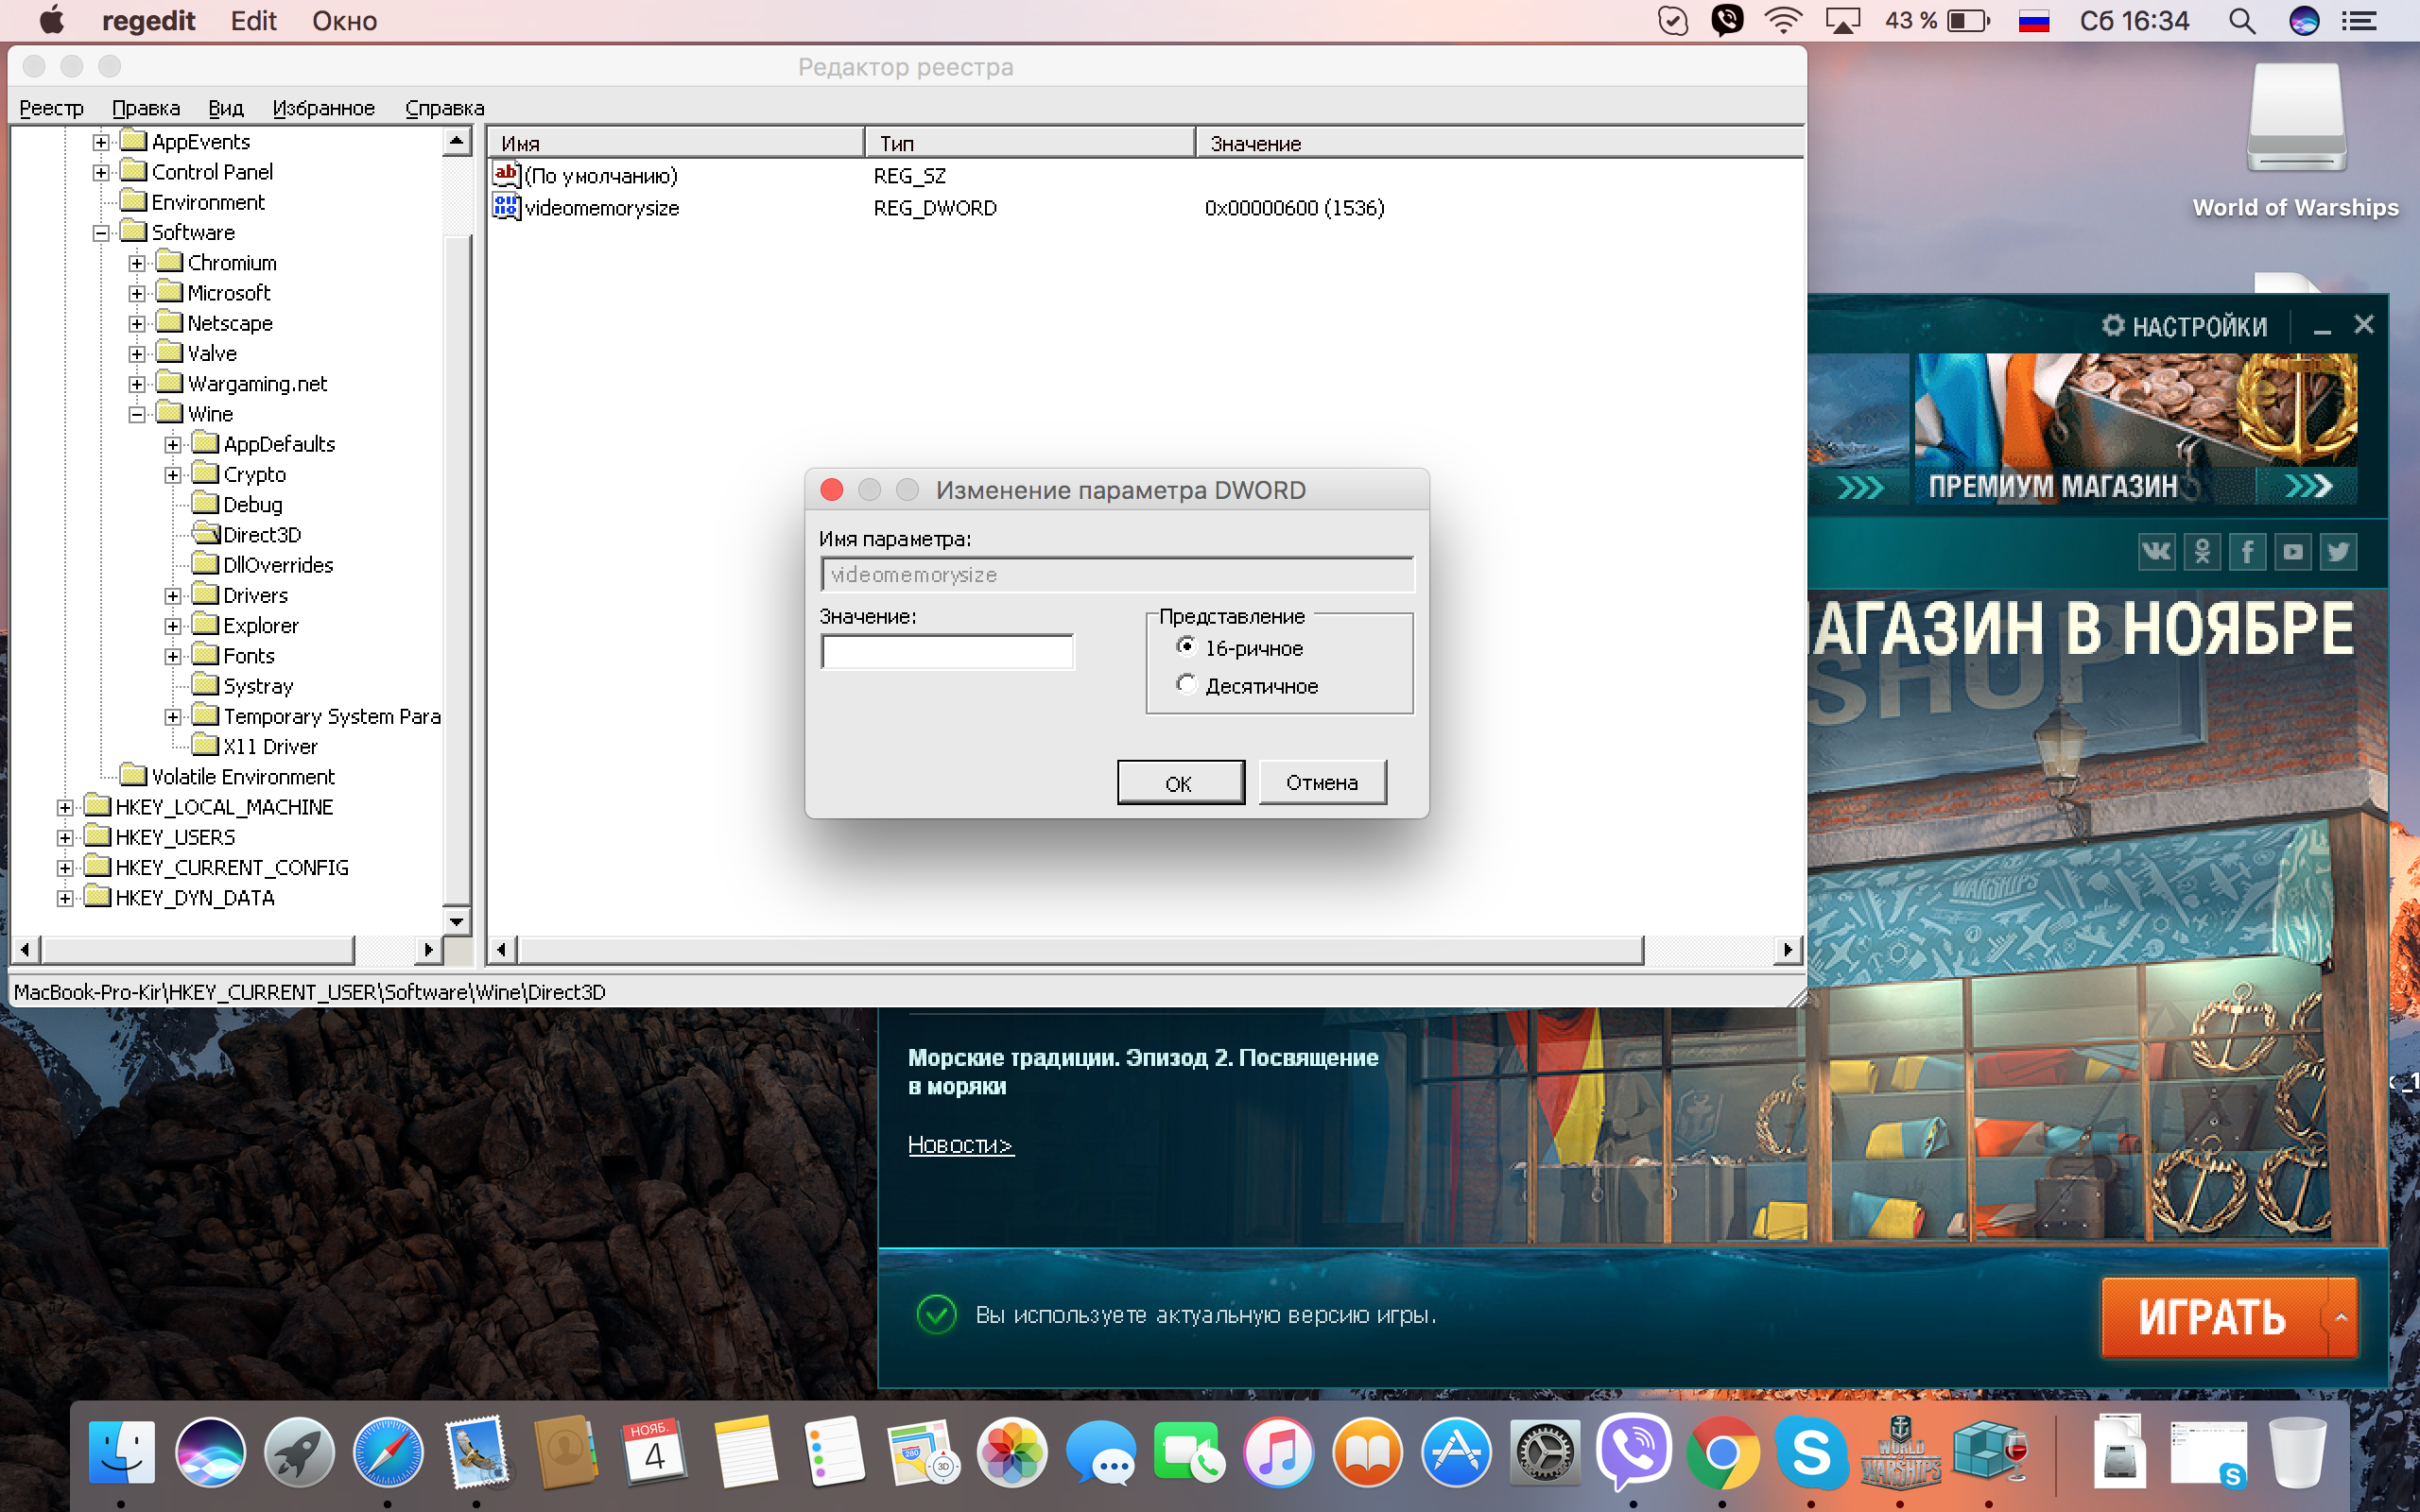Expand the HKEY_LOCAL_MACHINE key

click(65, 807)
